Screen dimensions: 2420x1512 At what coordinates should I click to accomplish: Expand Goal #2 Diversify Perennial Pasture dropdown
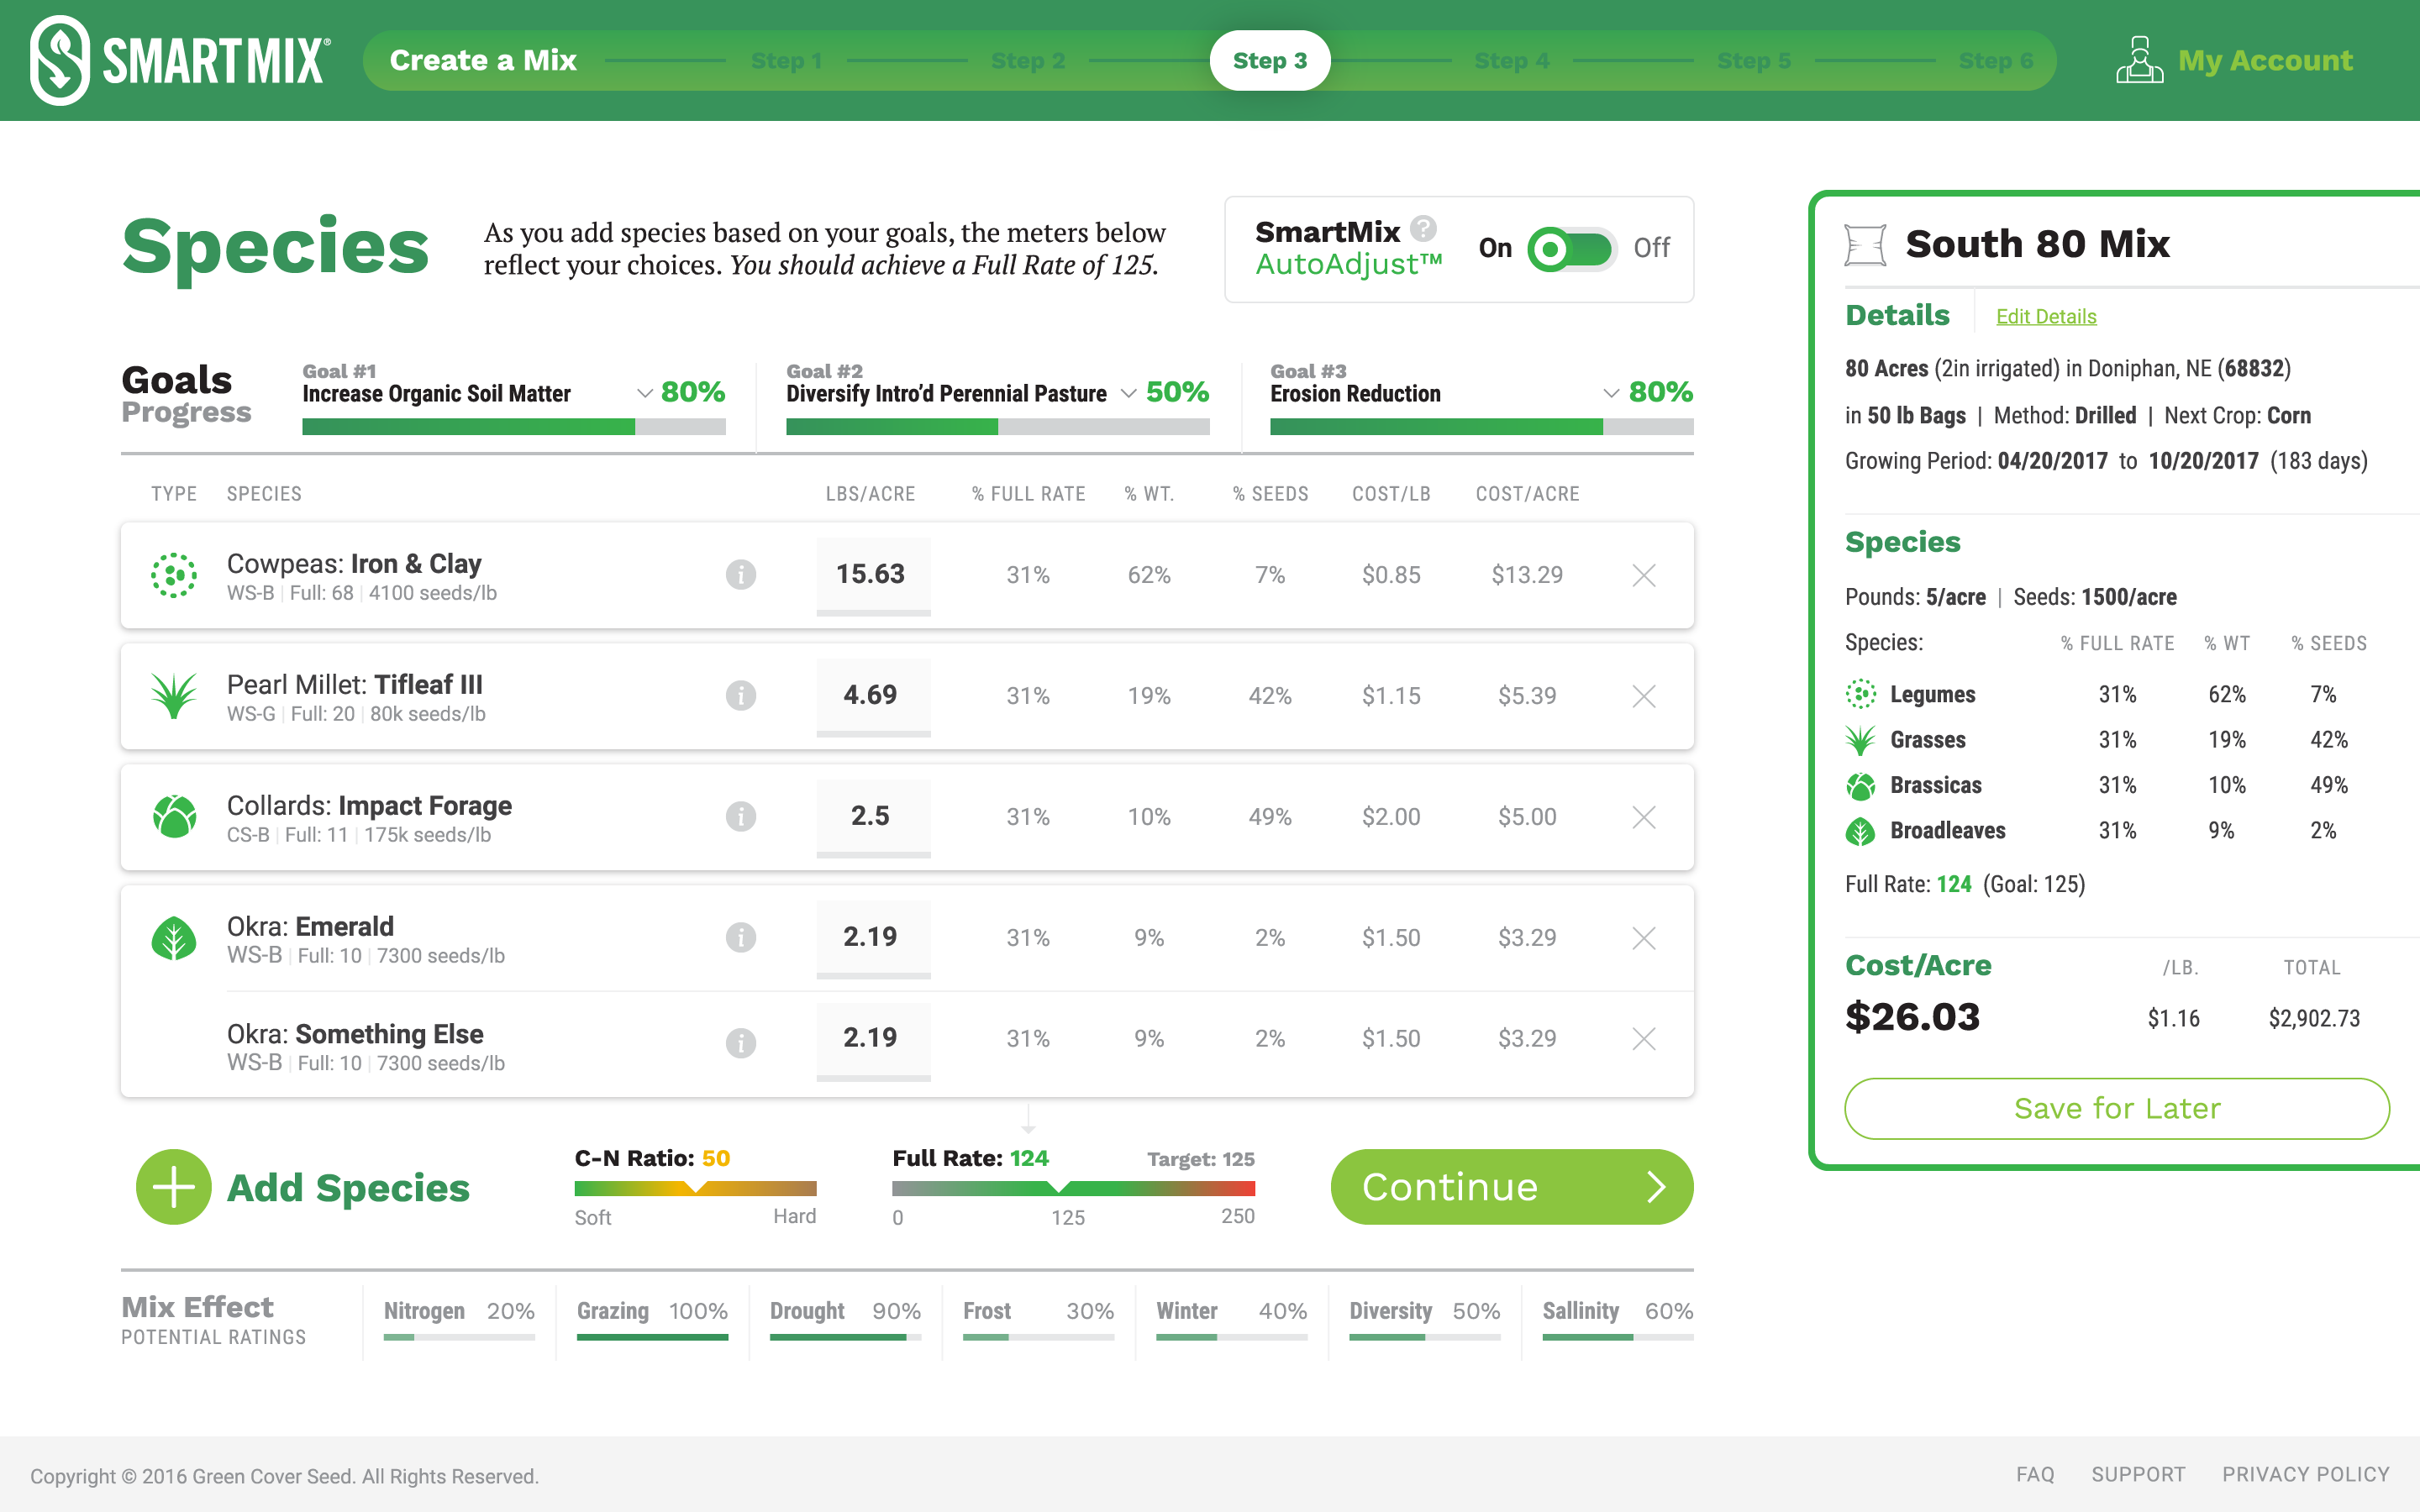(x=1128, y=393)
